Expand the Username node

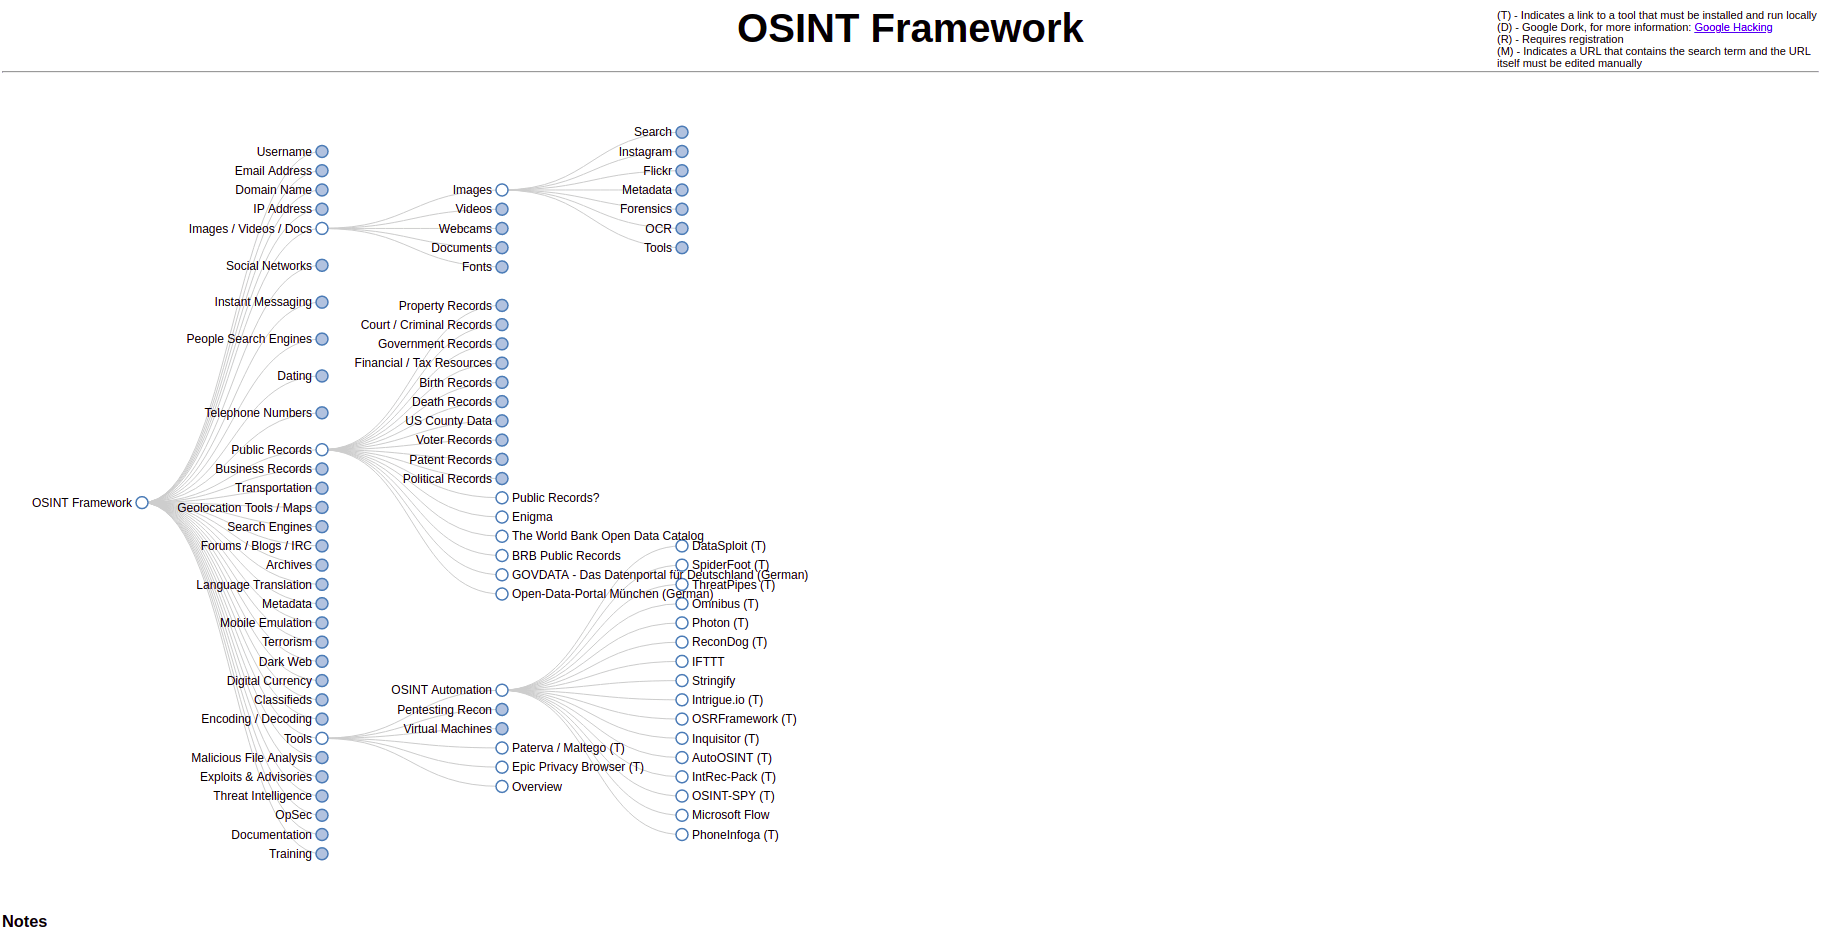point(322,152)
